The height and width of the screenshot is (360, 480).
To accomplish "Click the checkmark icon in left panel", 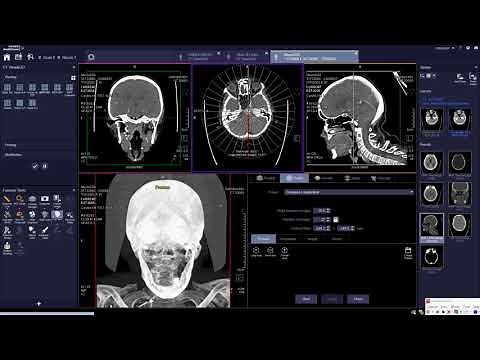I will (35, 166).
